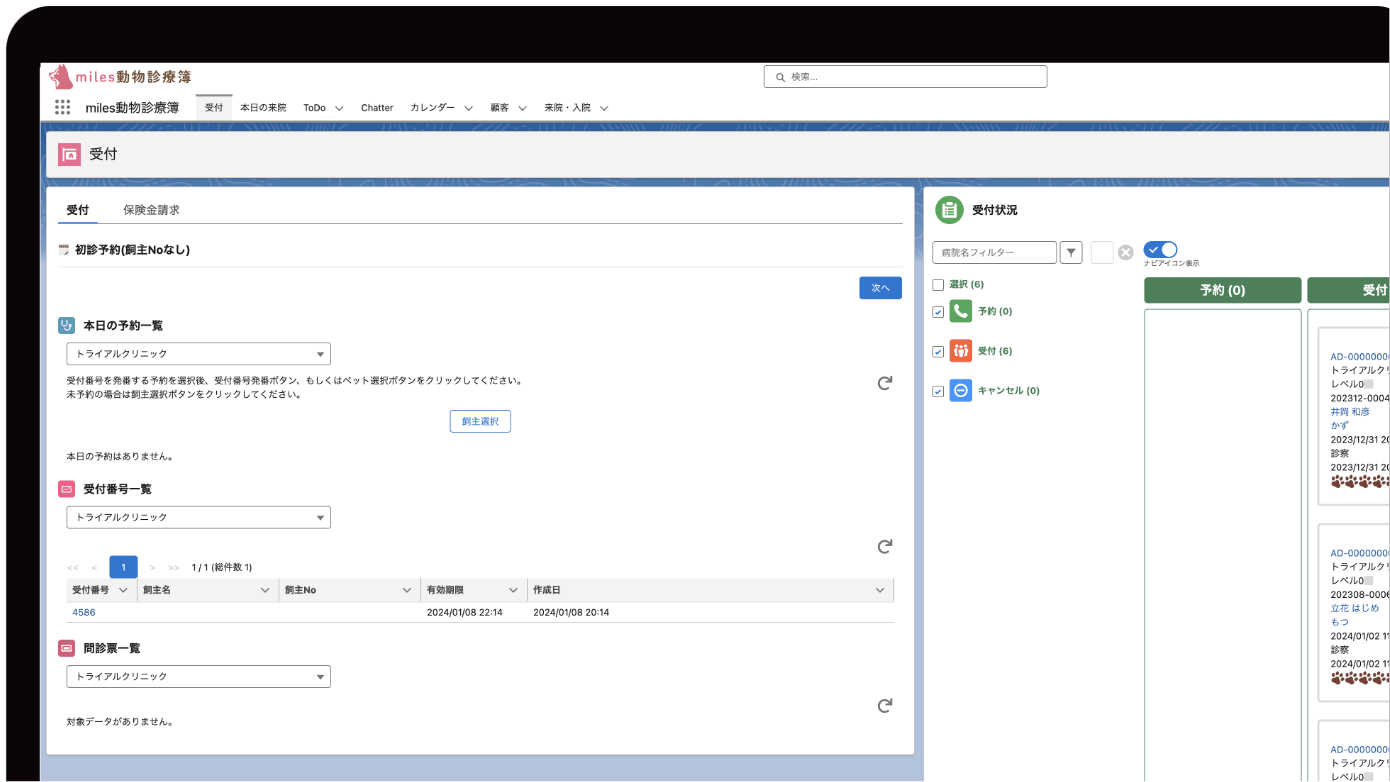Uncheck the 予約 (0) checkbox
This screenshot has width=1390, height=782.
click(938, 312)
